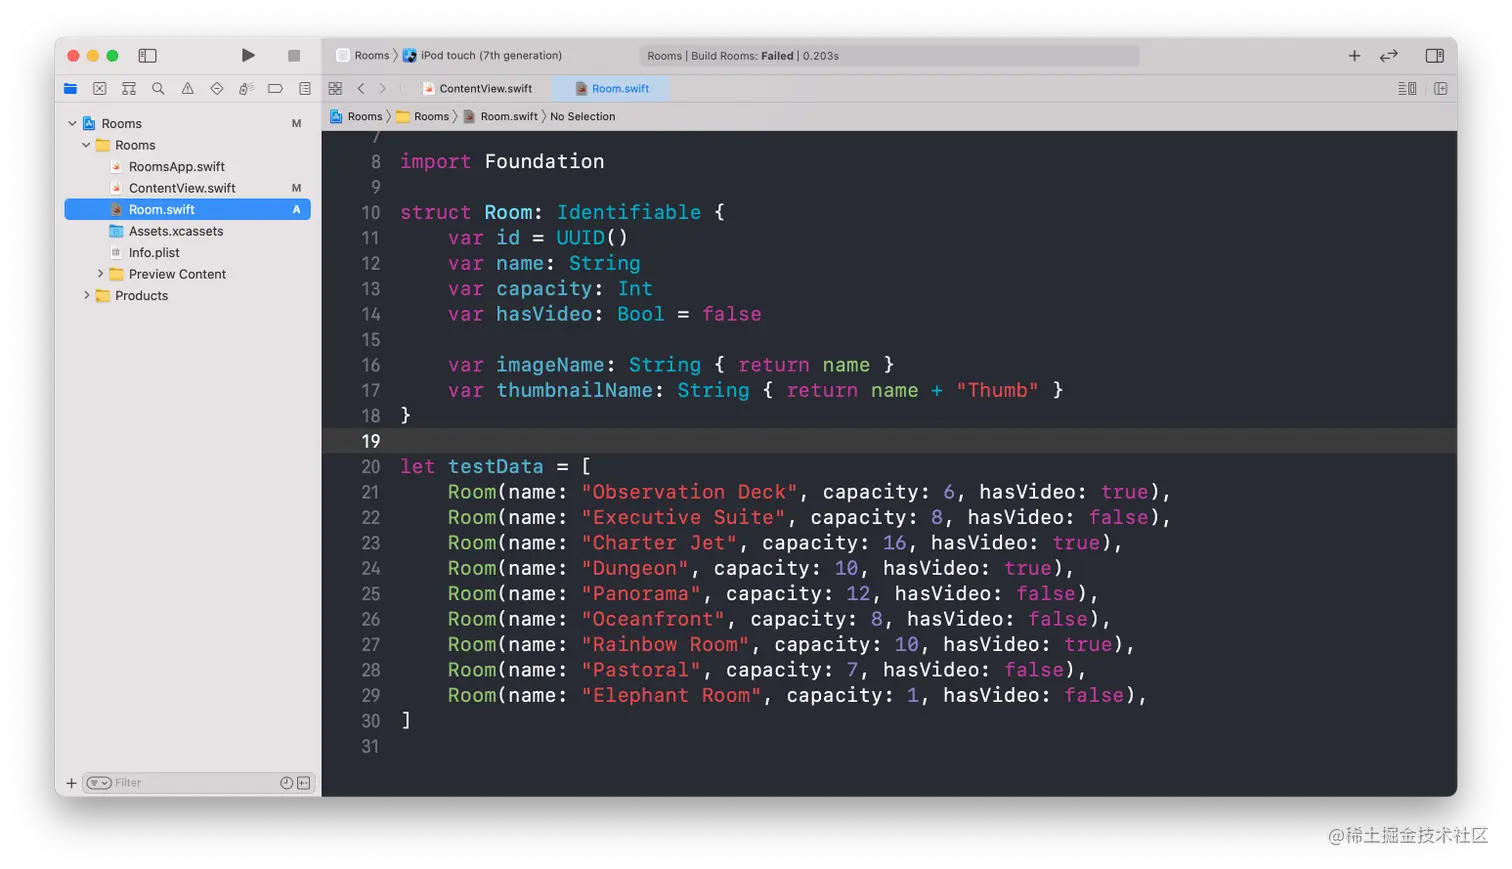Screen dimensions: 1512x869
Task: Open the Project navigator folder icon
Action: click(70, 89)
